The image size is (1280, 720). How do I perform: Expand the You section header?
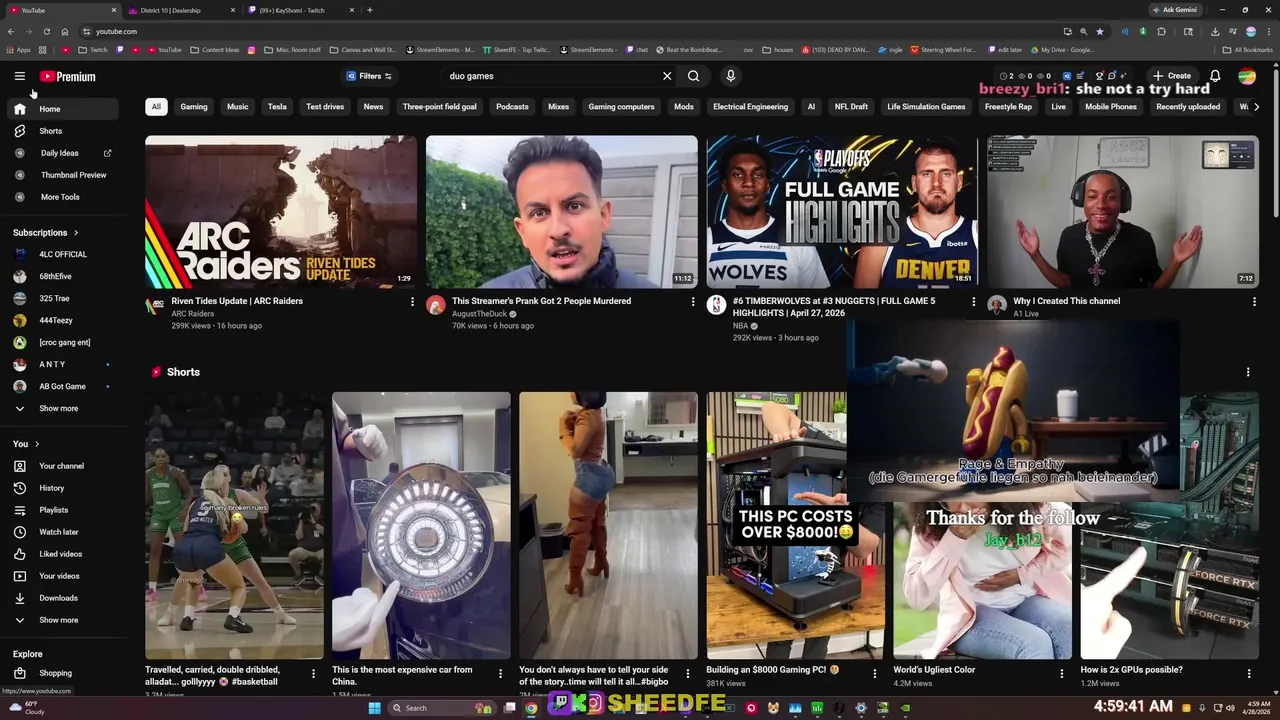tap(26, 444)
